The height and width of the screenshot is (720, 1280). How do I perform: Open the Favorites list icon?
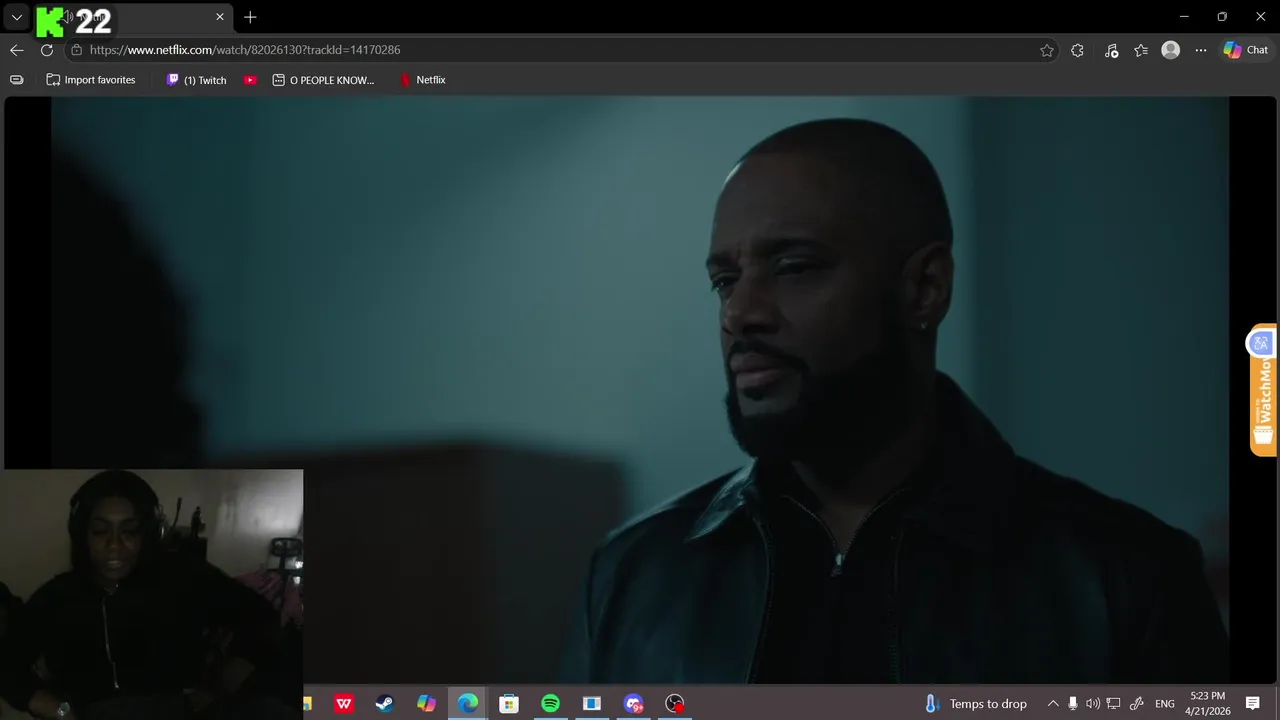[x=1141, y=50]
